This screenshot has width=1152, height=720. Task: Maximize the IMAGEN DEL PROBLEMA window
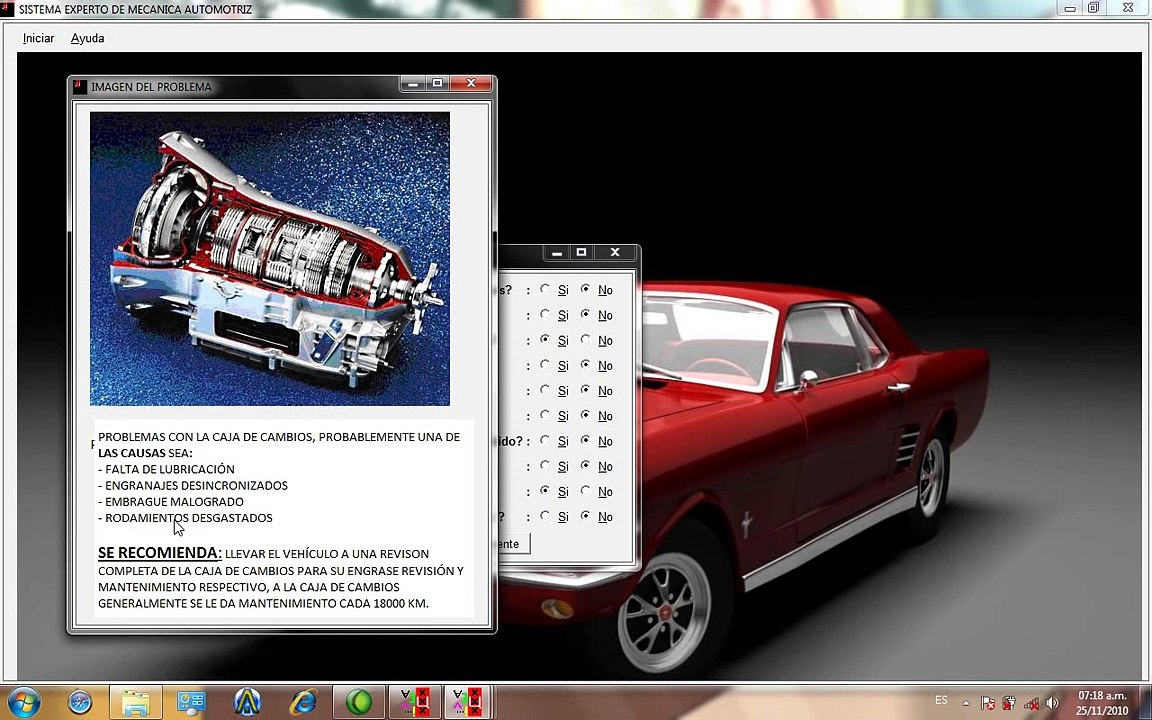(438, 84)
